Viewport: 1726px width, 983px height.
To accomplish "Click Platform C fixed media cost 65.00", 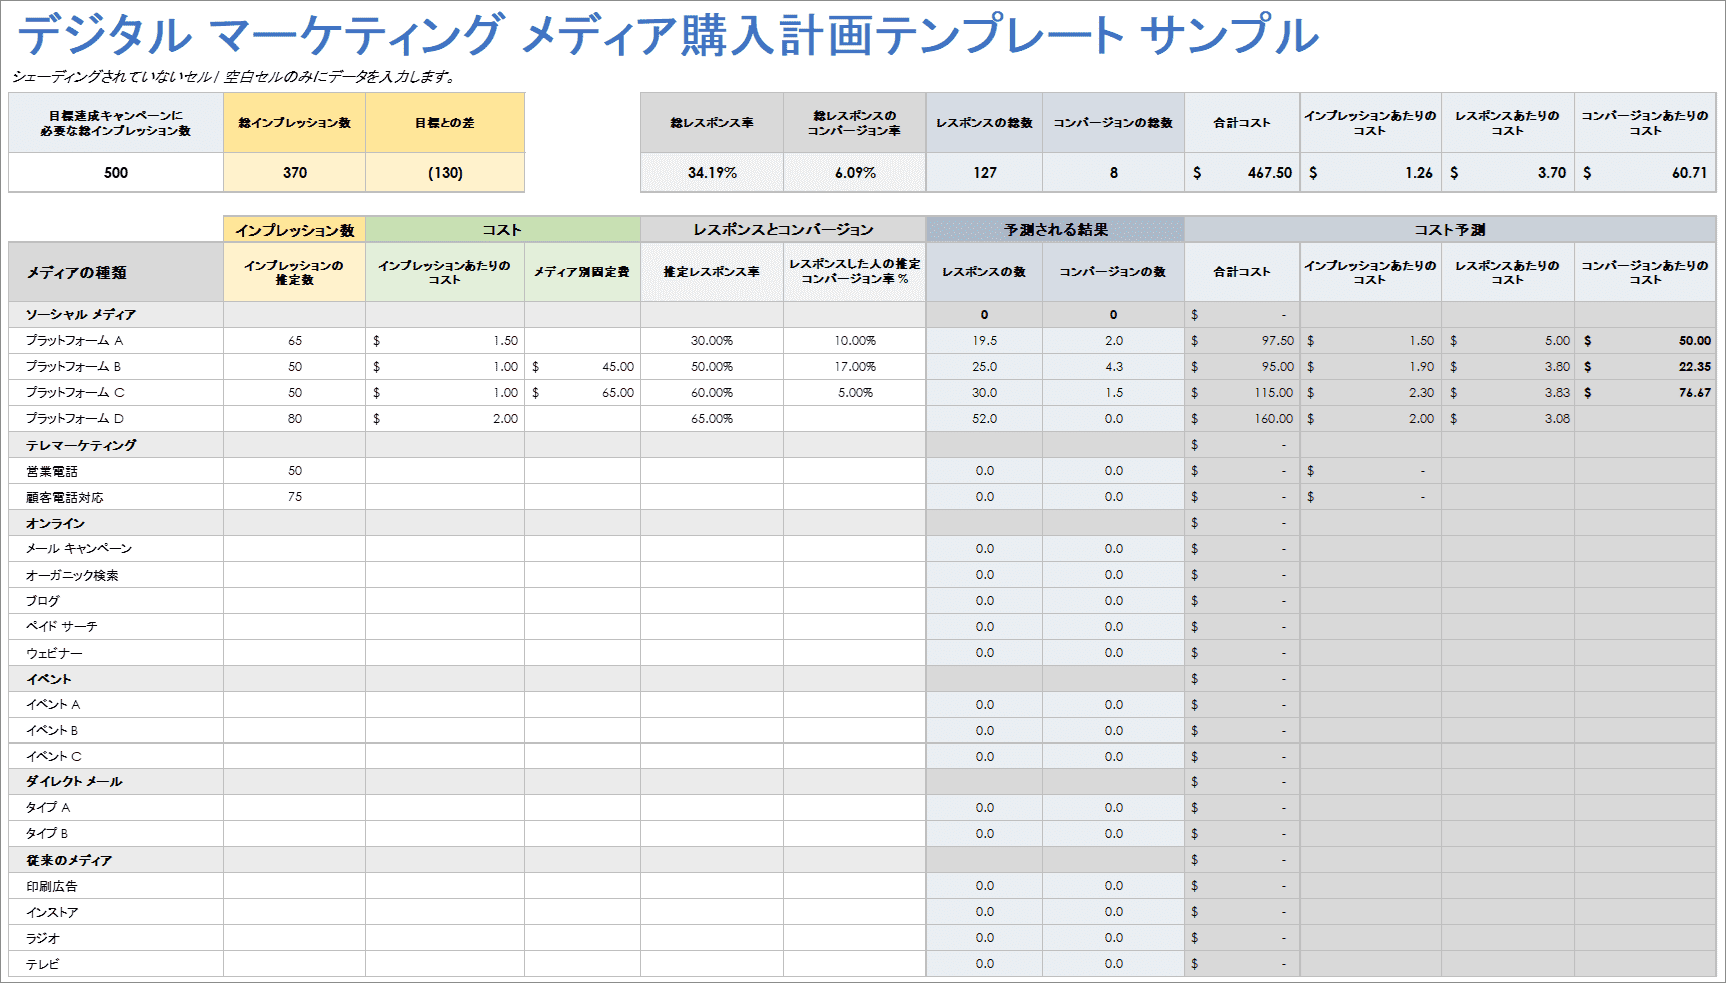I will pyautogui.click(x=583, y=392).
